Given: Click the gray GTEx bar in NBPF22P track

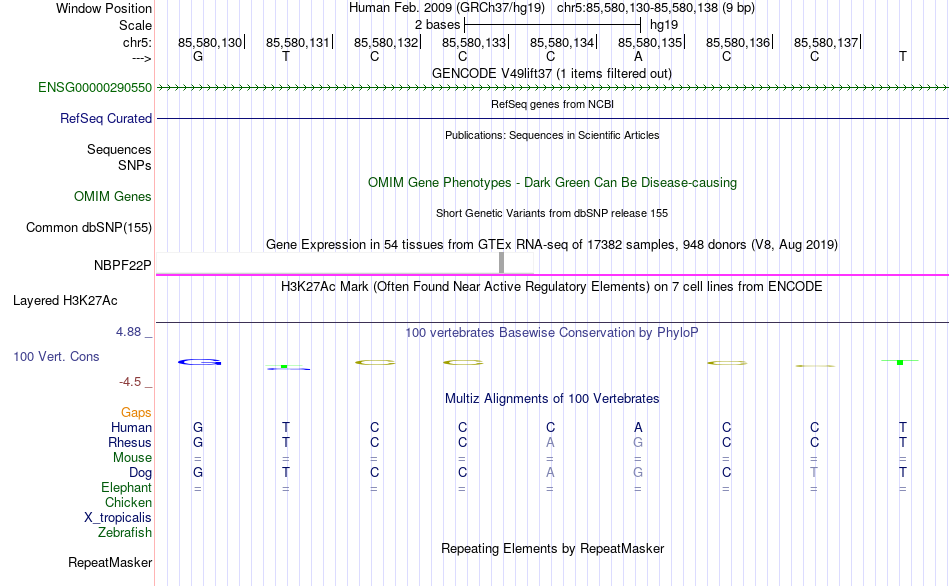Looking at the screenshot, I should (501, 263).
